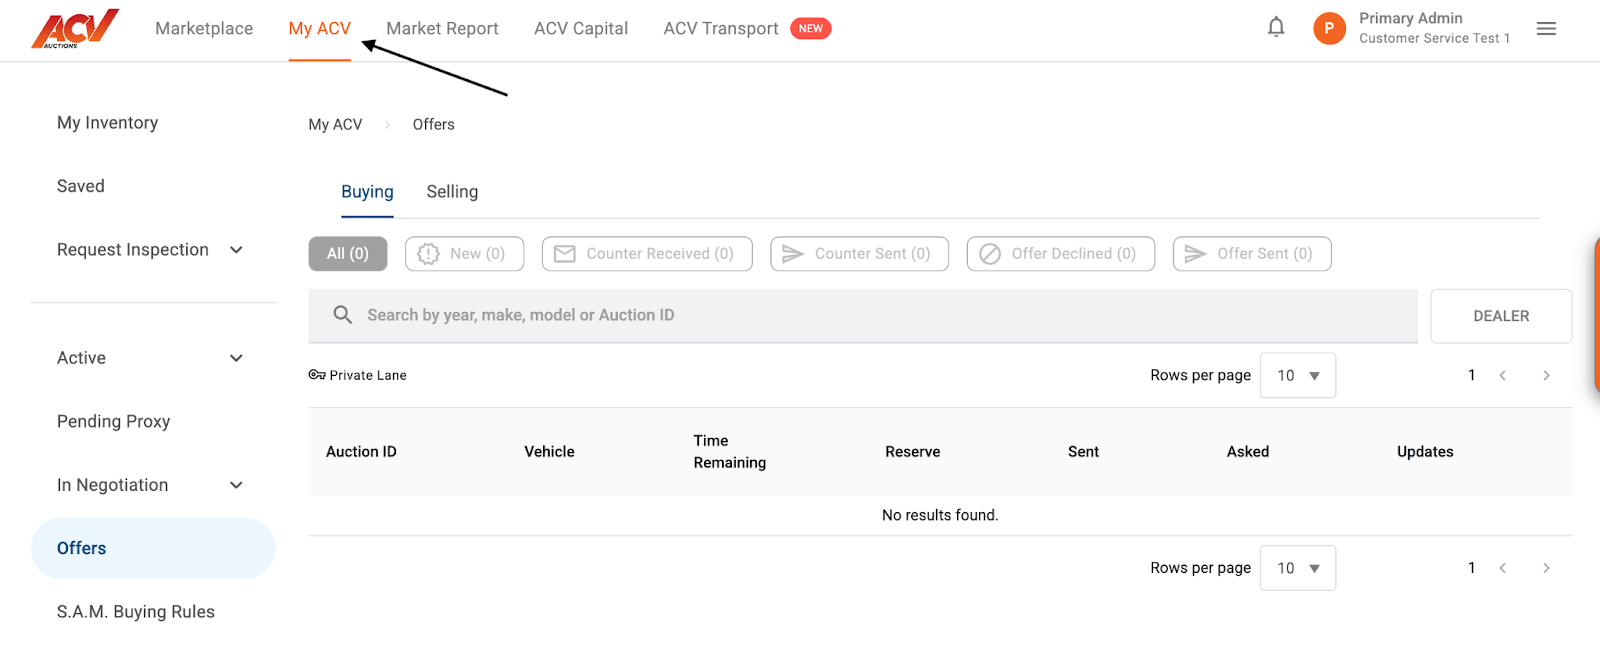Open the hamburger menu icon
The image size is (1600, 652).
[1546, 29]
